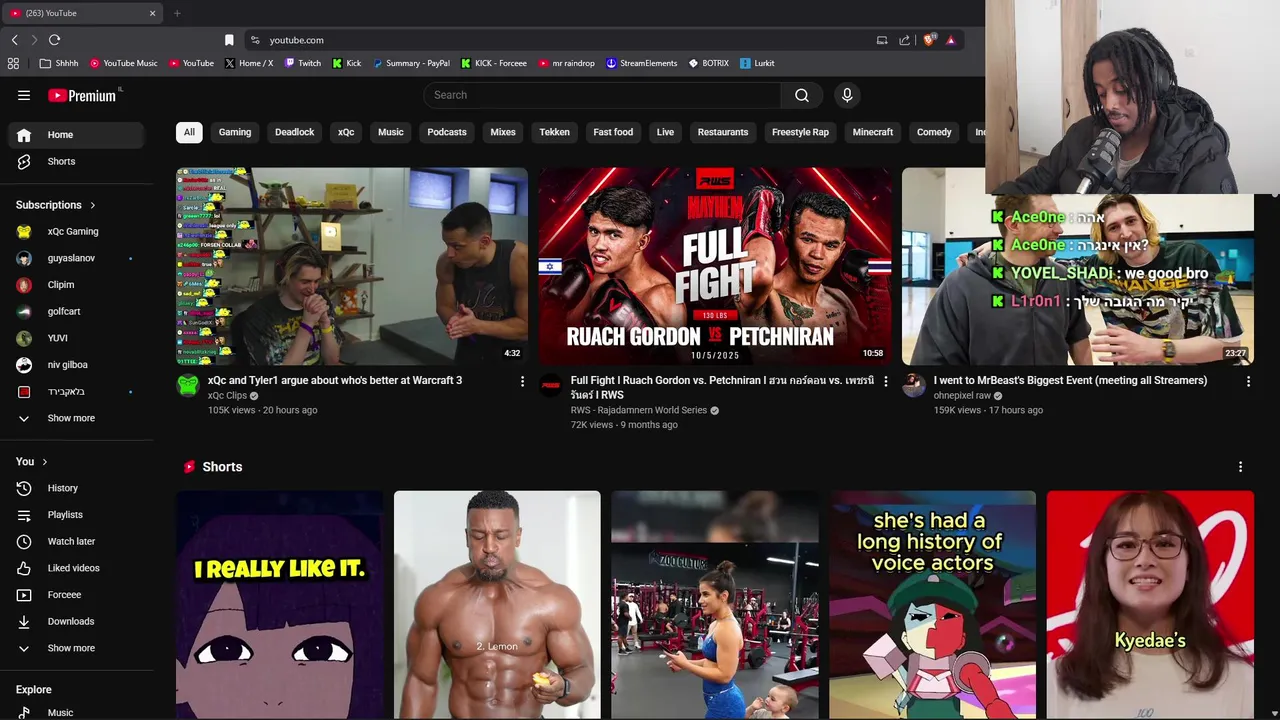Viewport: 1280px width, 720px height.
Task: Reload the page
Action: pos(54,40)
